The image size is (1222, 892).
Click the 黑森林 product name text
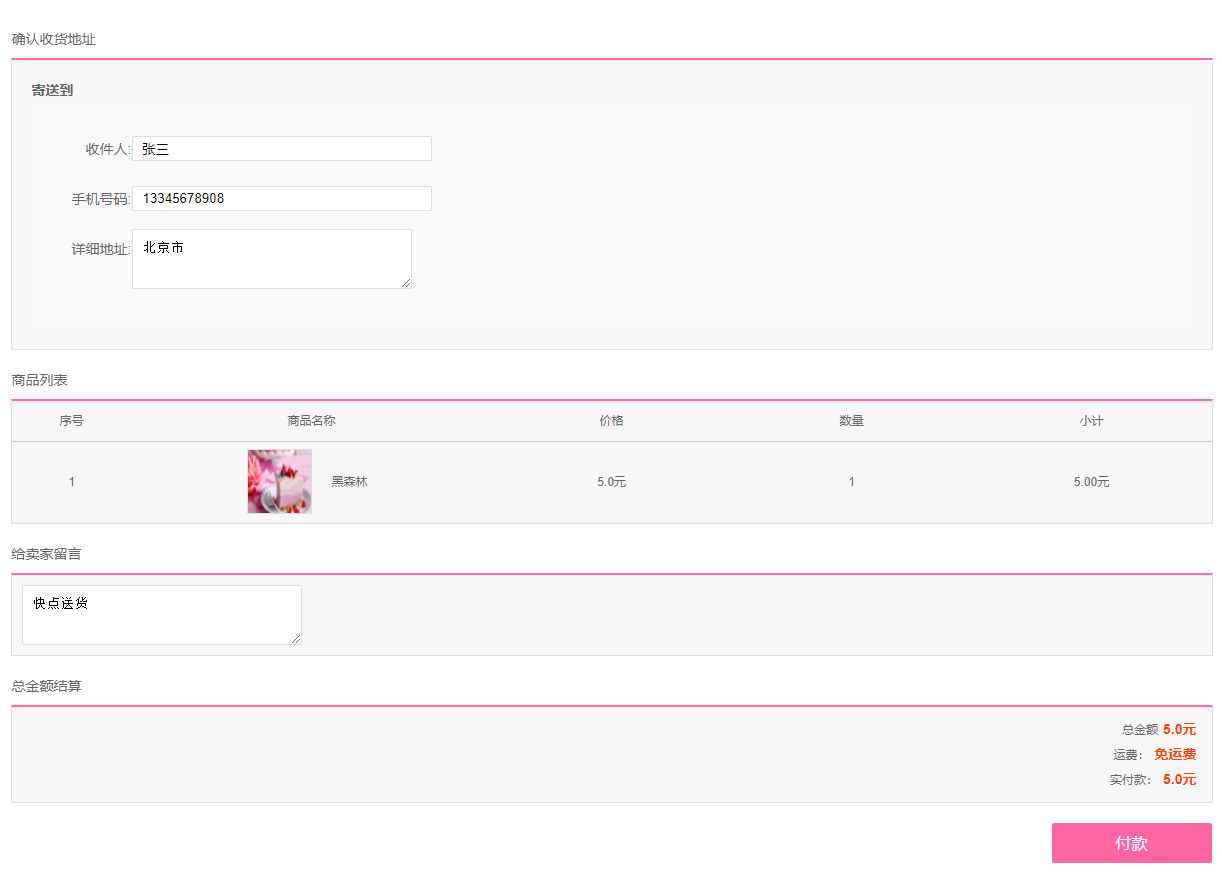(x=350, y=482)
